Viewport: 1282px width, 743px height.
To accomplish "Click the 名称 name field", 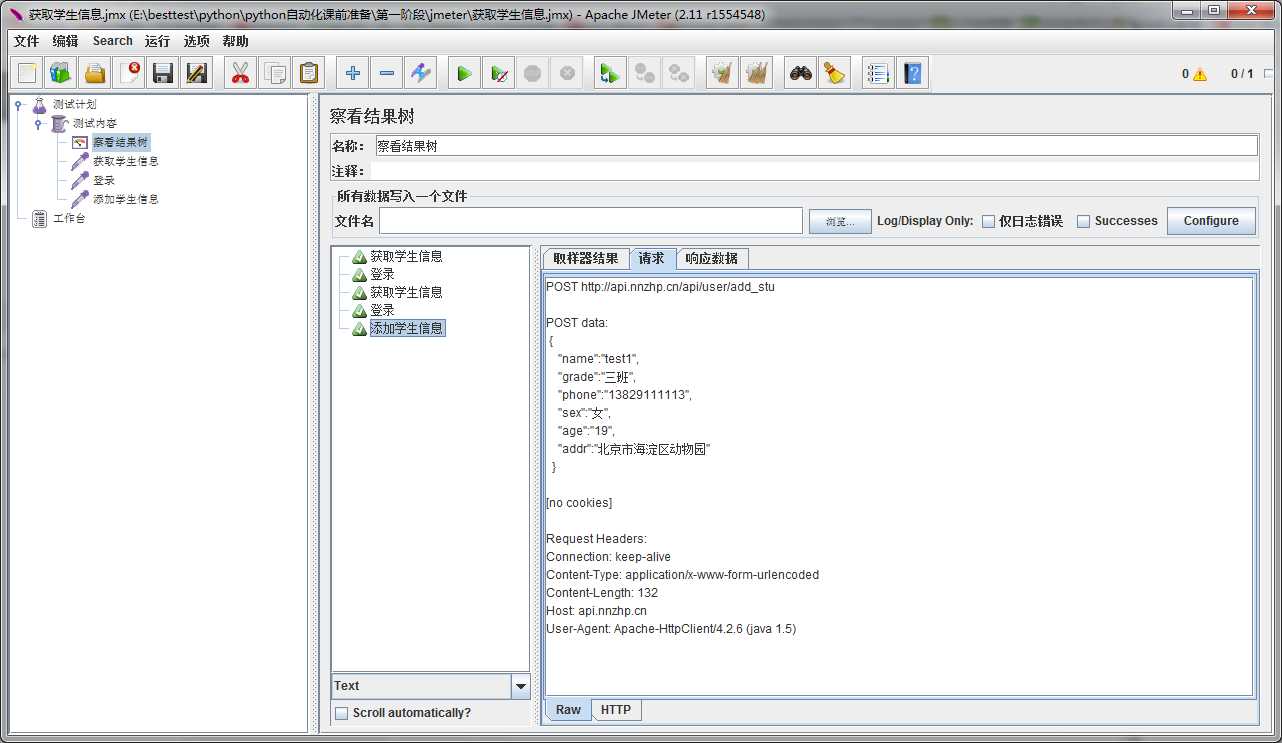I will (816, 146).
